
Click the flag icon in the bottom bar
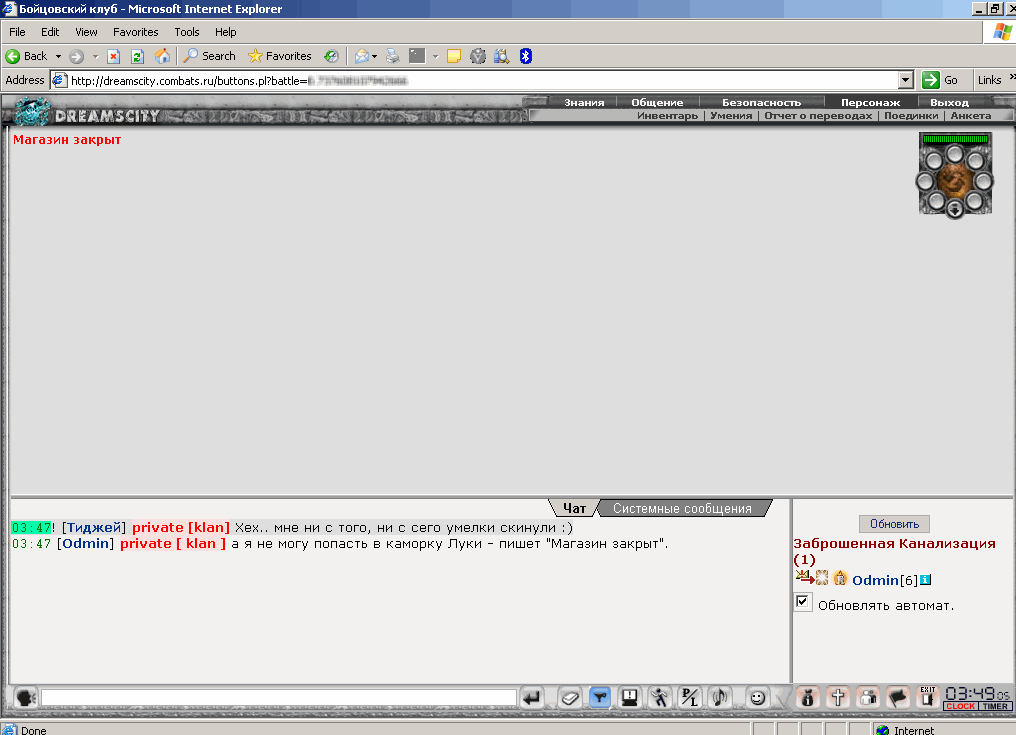pos(898,697)
